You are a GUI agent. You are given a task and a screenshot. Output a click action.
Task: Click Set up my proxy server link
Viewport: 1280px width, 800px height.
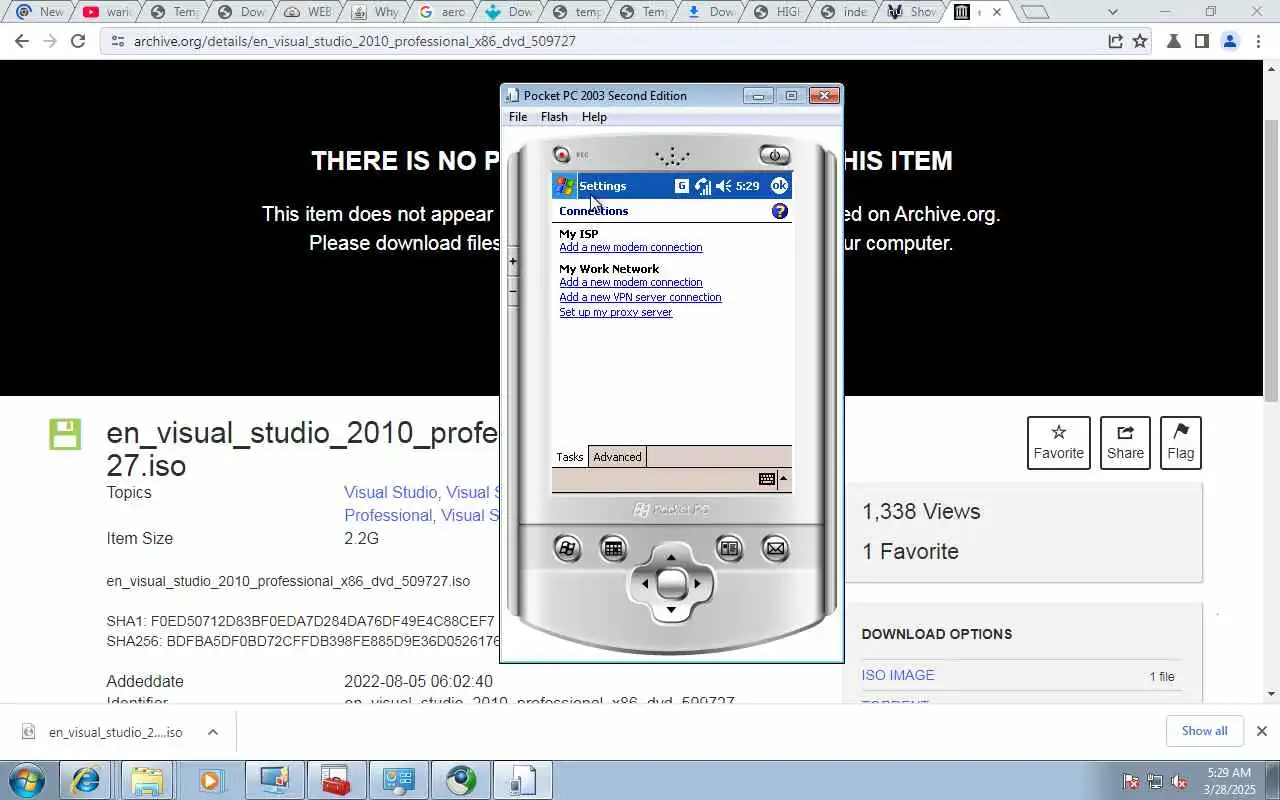[616, 312]
